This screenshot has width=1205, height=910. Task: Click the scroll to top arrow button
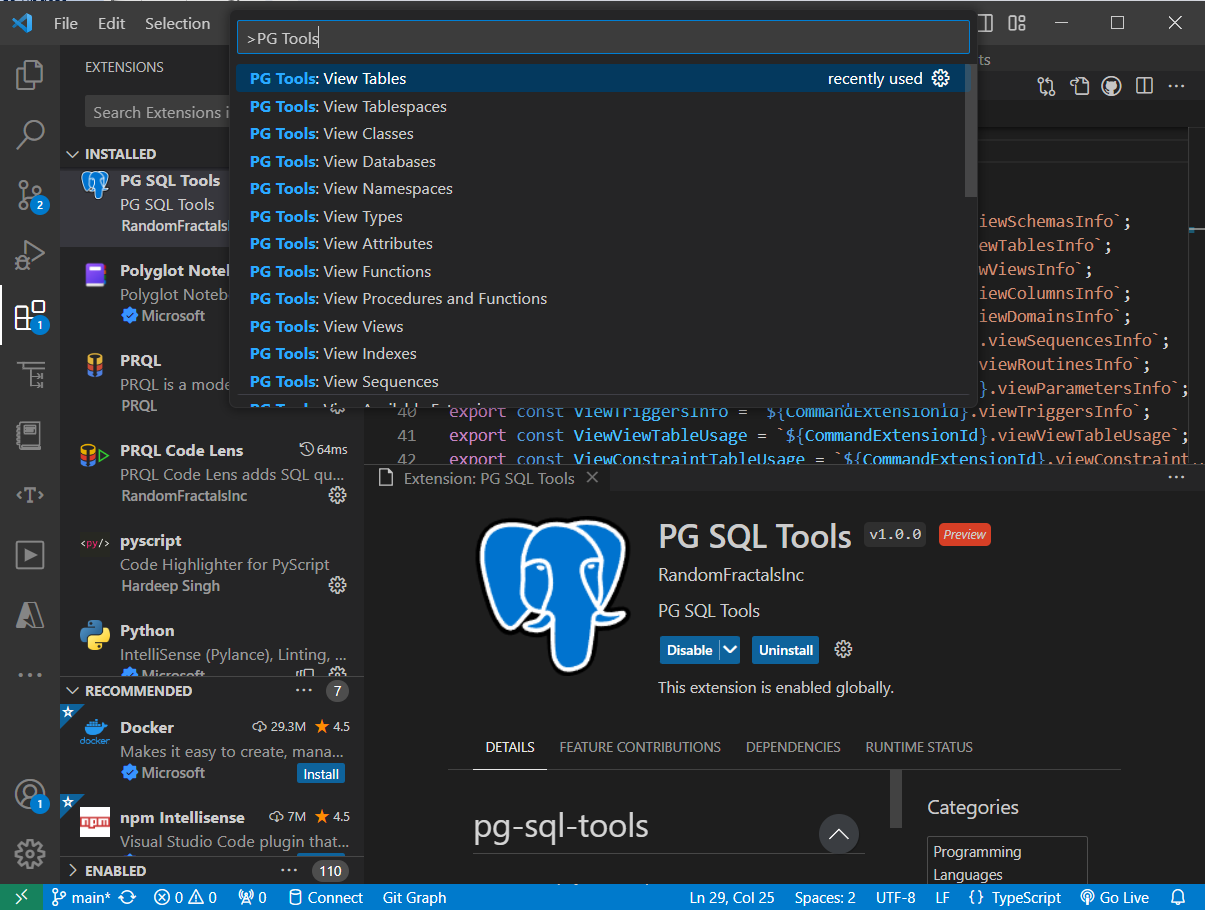pos(839,833)
